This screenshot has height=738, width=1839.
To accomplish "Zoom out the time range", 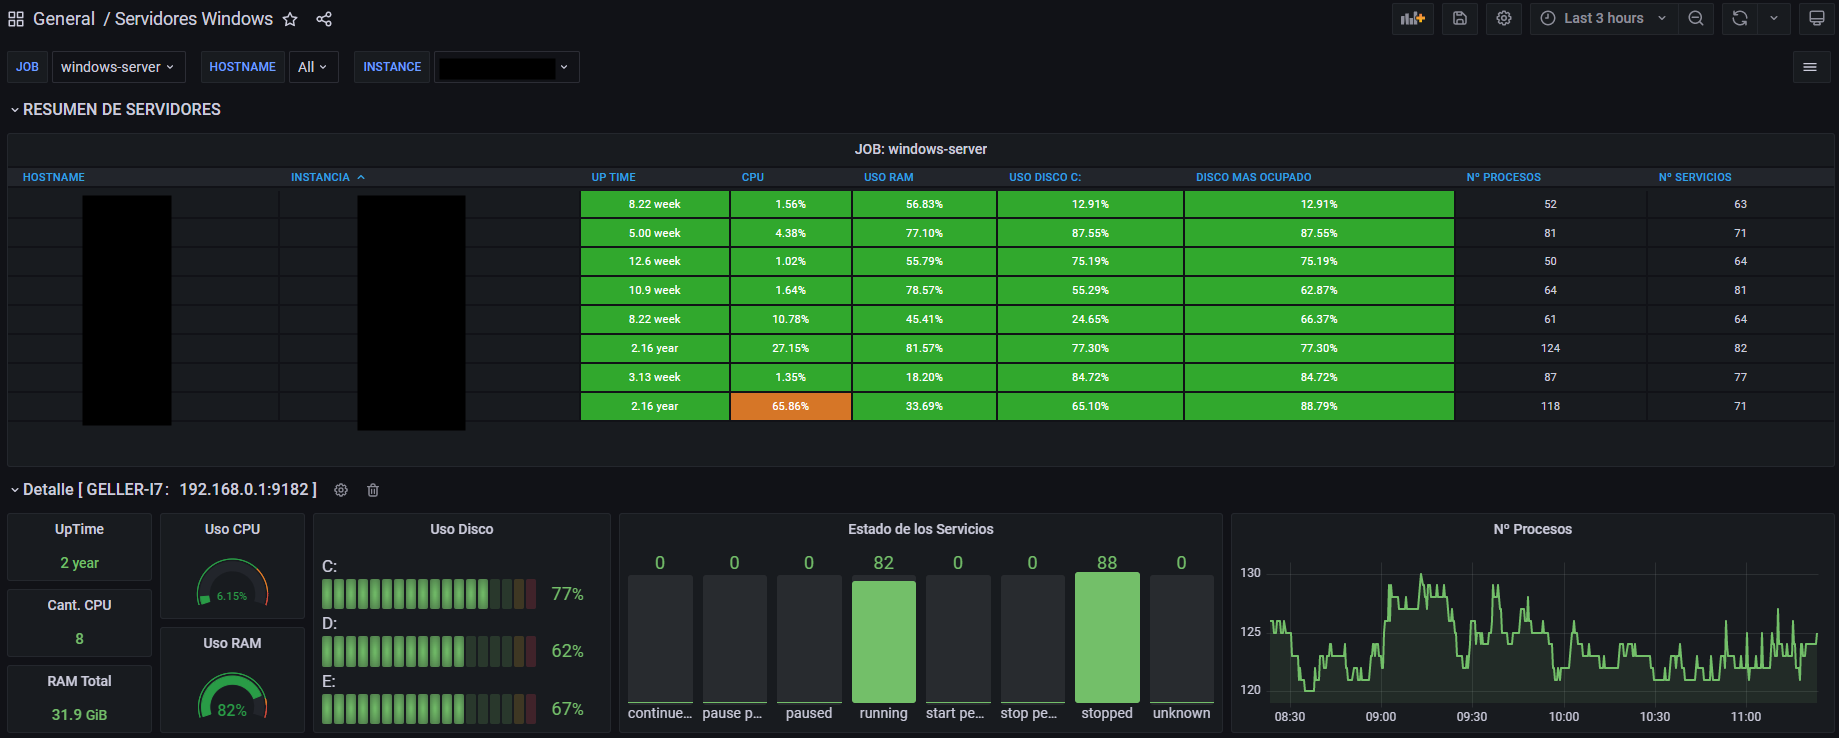I will [x=1696, y=18].
